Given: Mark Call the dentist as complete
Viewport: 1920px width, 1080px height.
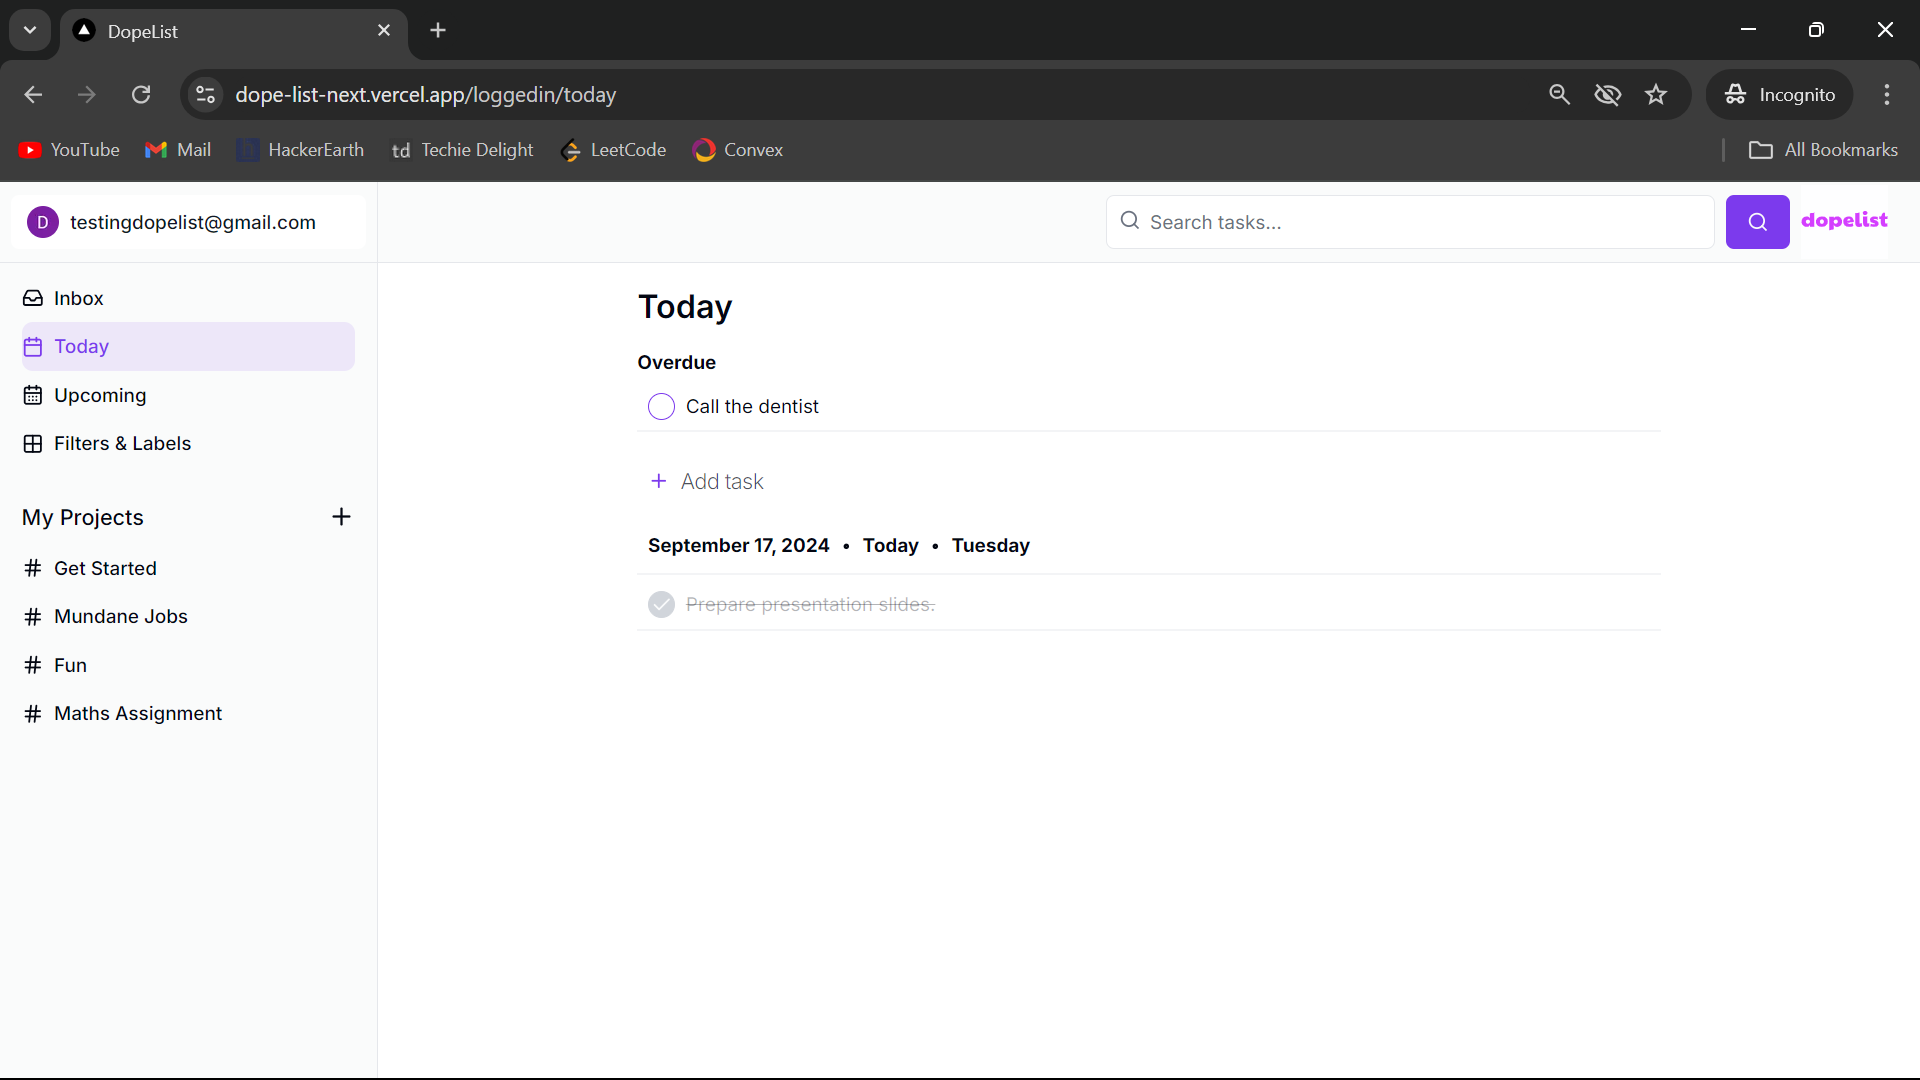Looking at the screenshot, I should click(661, 407).
